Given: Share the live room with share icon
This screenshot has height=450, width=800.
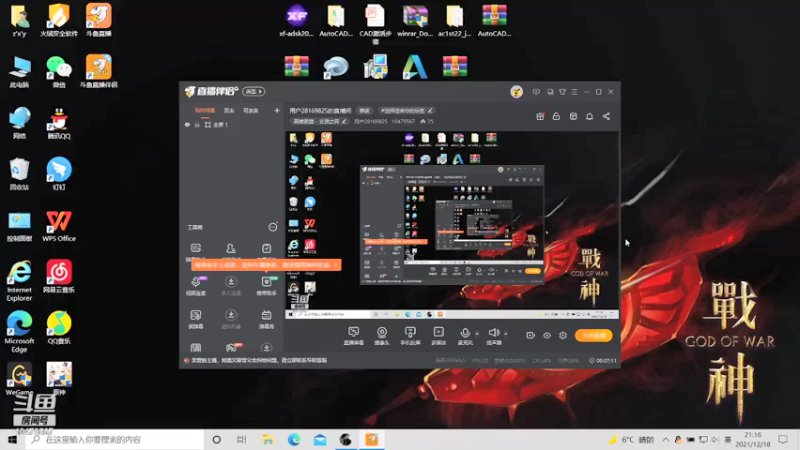Looking at the screenshot, I should coord(606,116).
